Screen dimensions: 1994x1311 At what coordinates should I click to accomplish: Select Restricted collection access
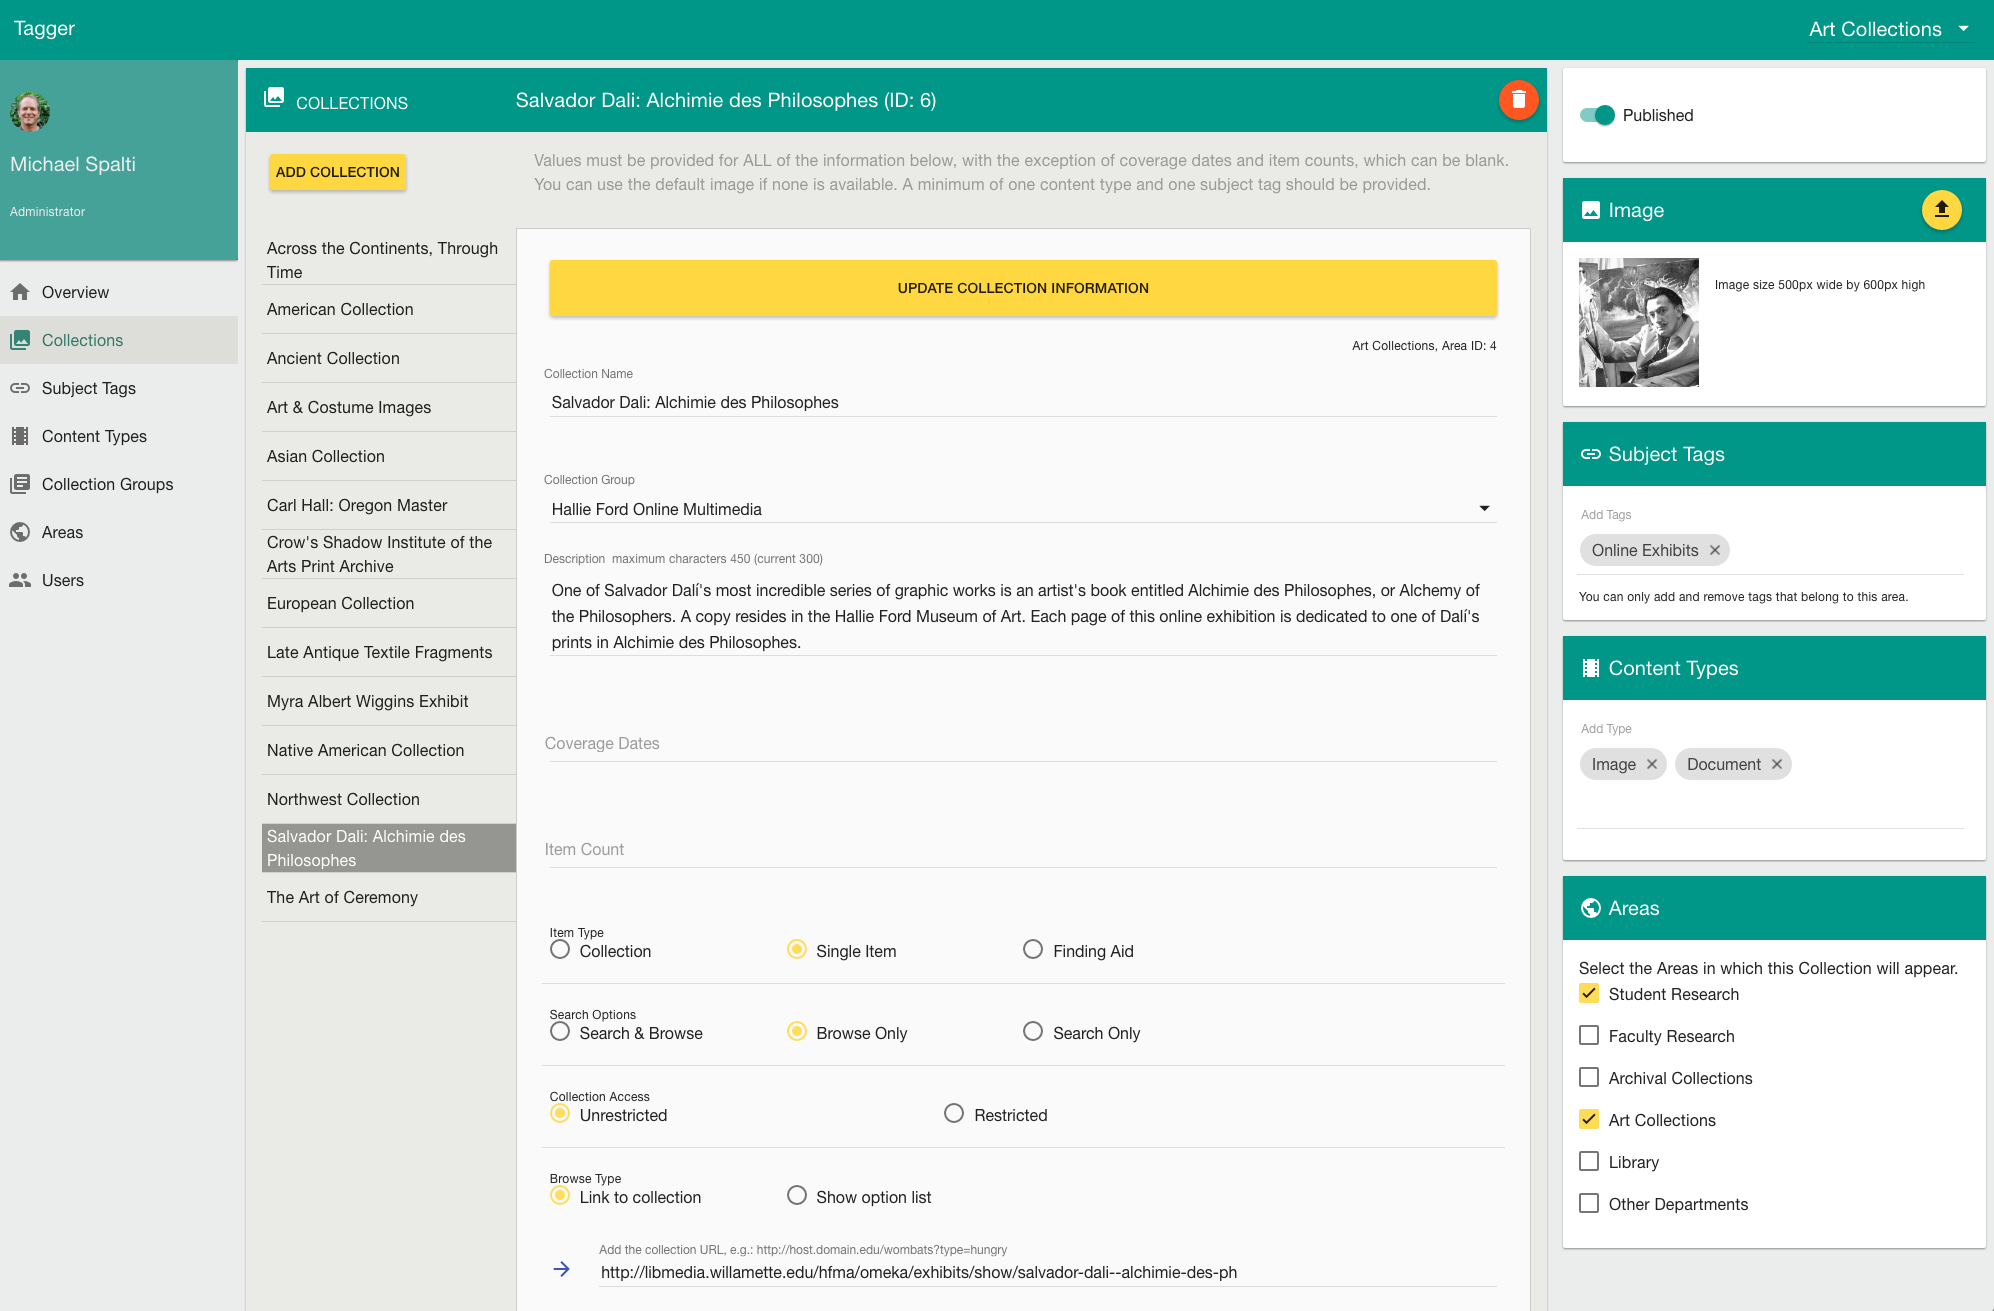(x=953, y=1113)
